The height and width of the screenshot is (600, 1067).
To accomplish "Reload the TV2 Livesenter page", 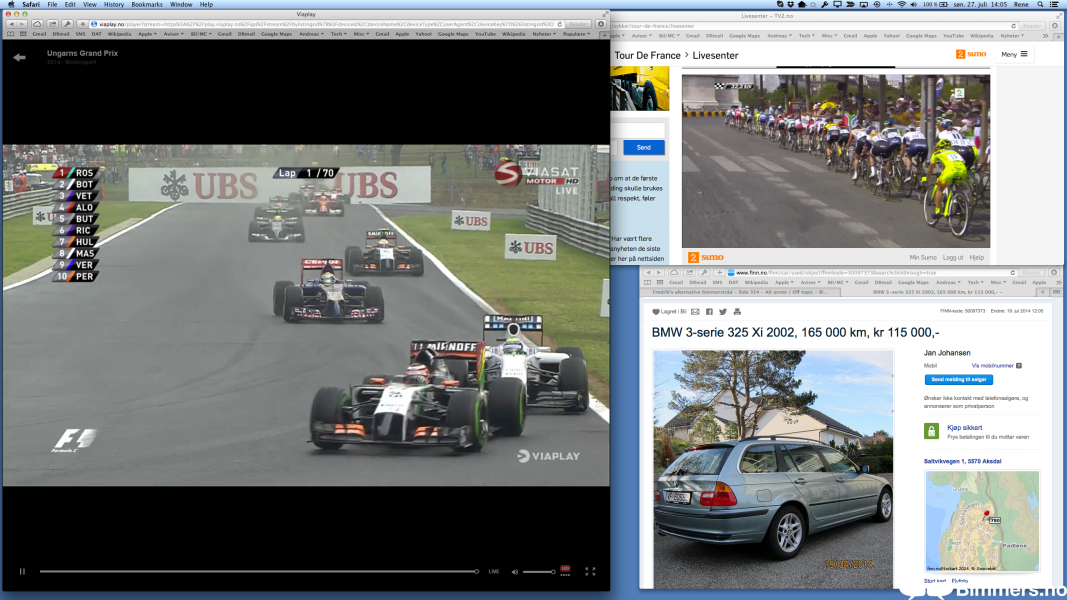I will [x=1013, y=26].
